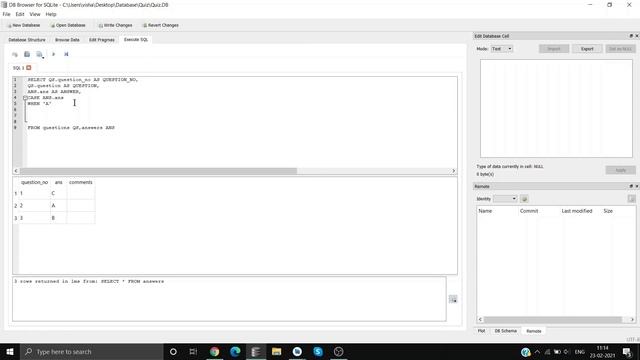Click the save SQL file icon
Screen dimensions: 640x360
point(40,54)
